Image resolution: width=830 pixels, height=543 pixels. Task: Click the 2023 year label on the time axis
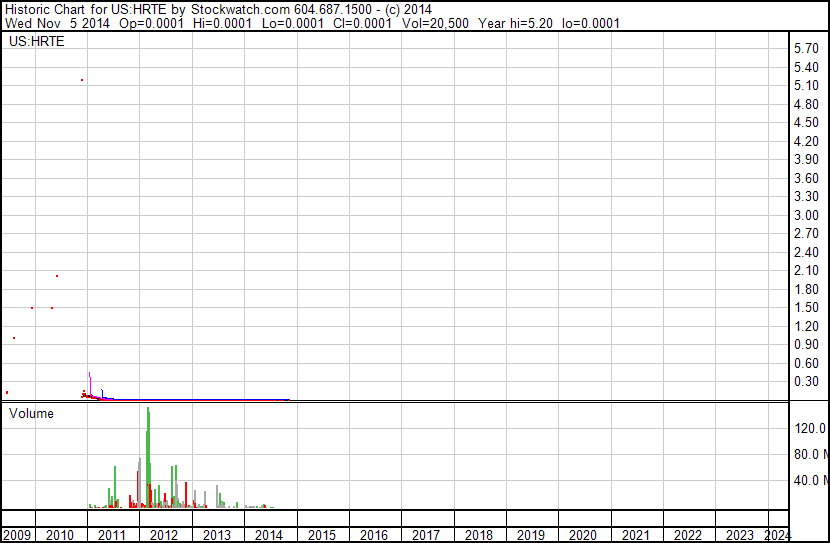coord(739,535)
